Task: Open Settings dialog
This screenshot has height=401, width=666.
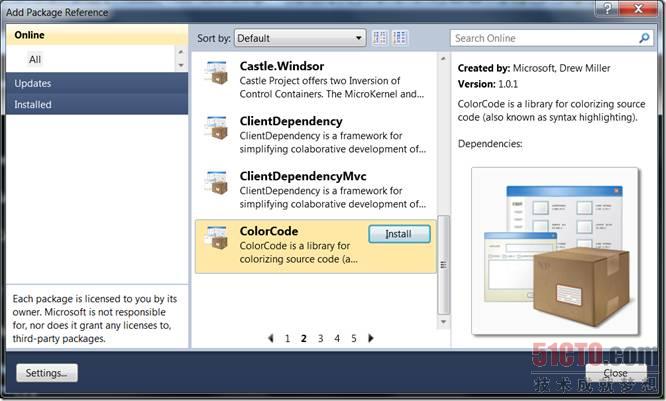Action: coord(47,373)
